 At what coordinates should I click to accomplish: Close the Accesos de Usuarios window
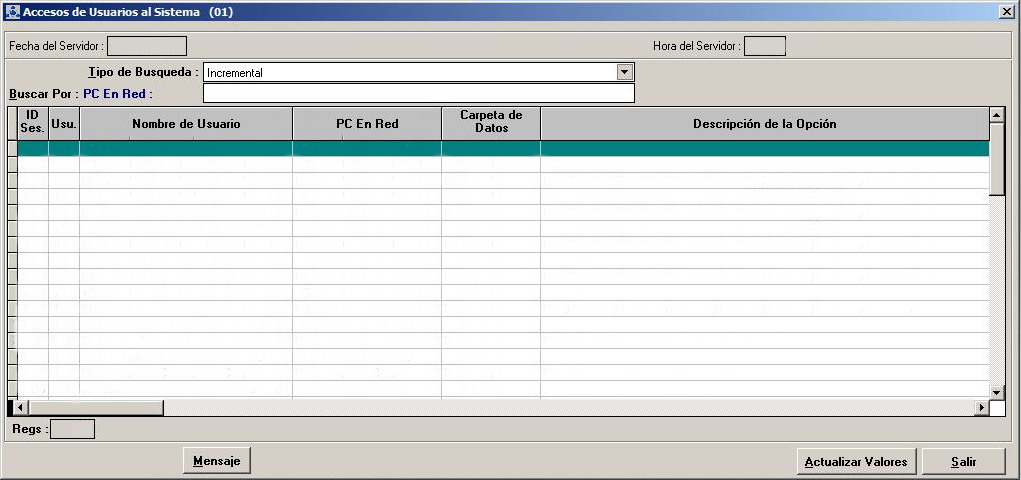1006,11
